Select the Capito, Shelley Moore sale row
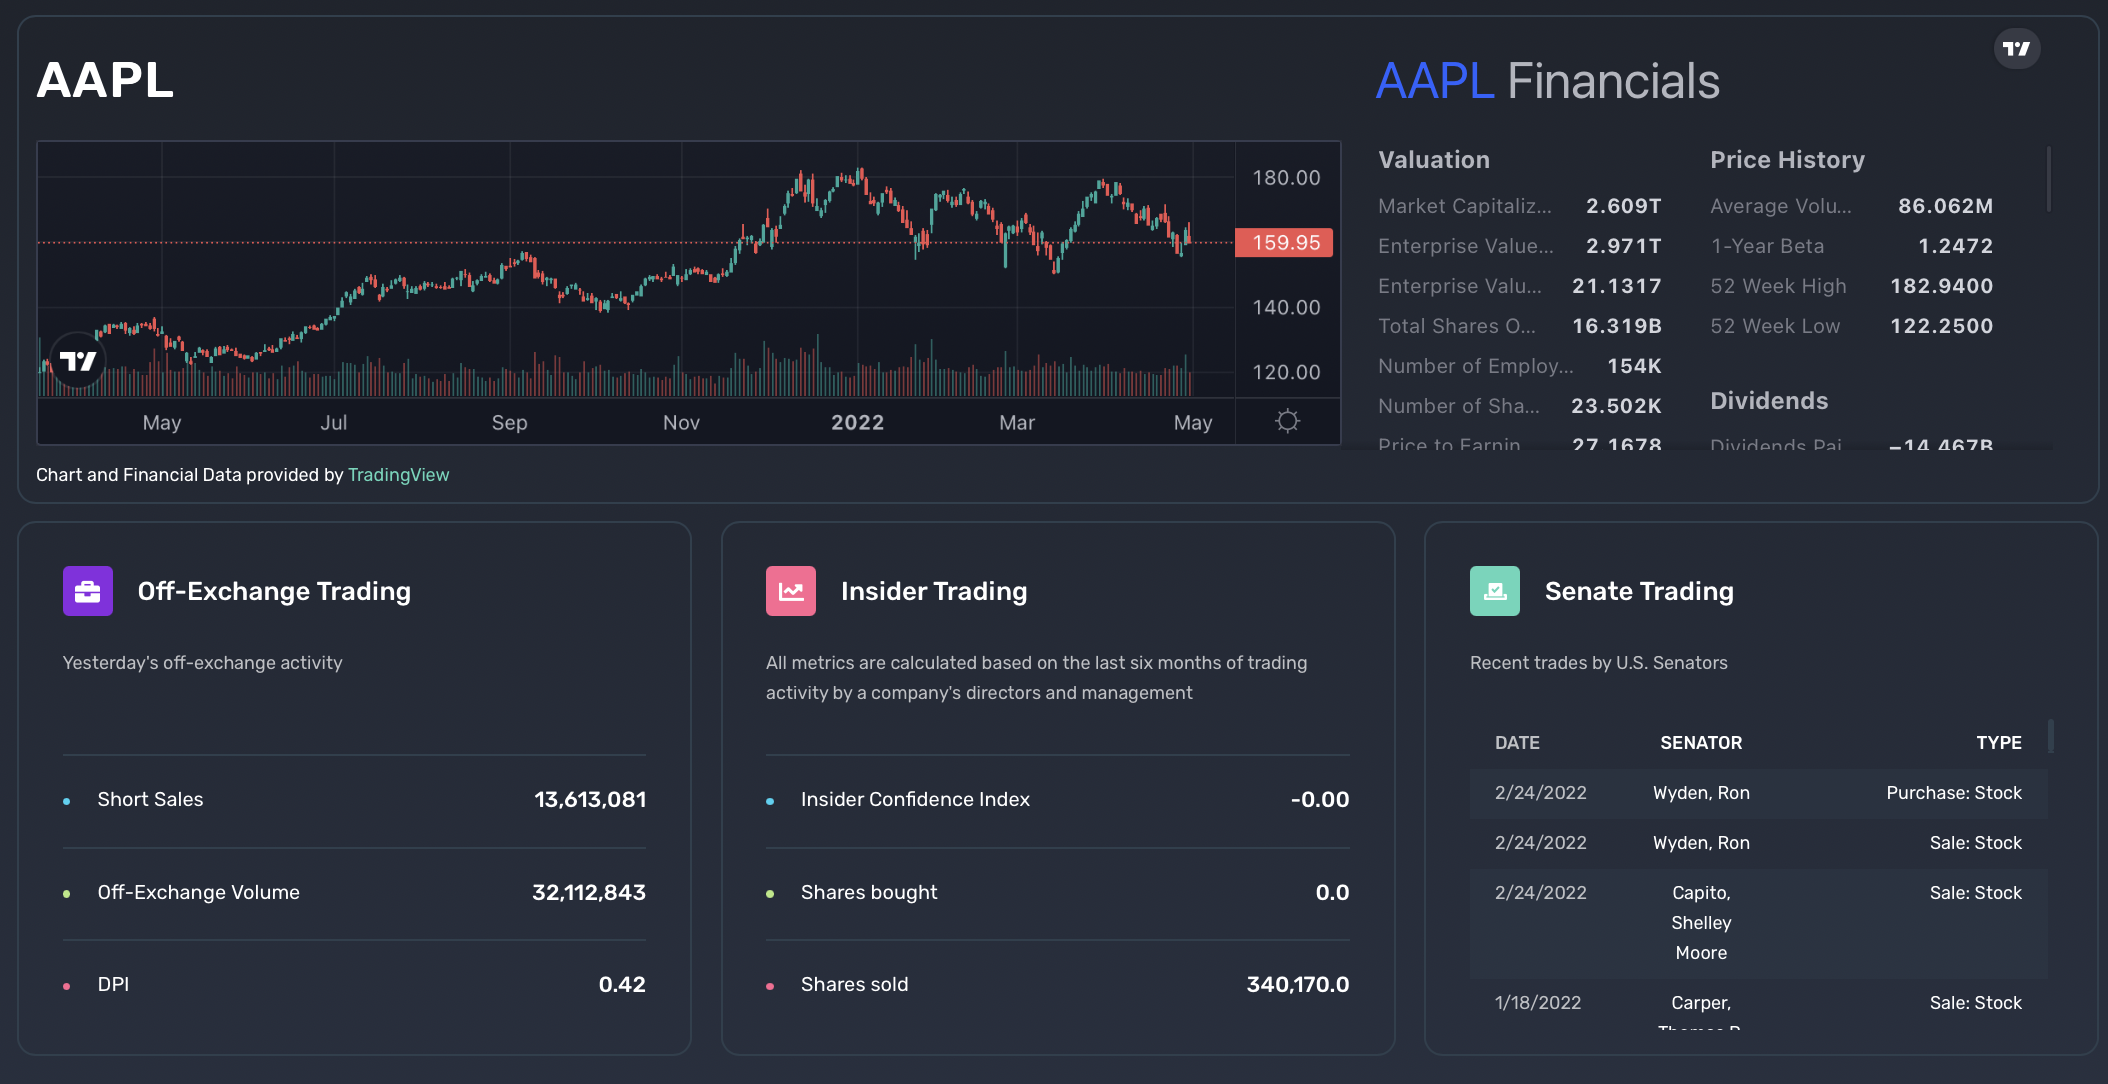The width and height of the screenshot is (2108, 1084). point(1757,922)
